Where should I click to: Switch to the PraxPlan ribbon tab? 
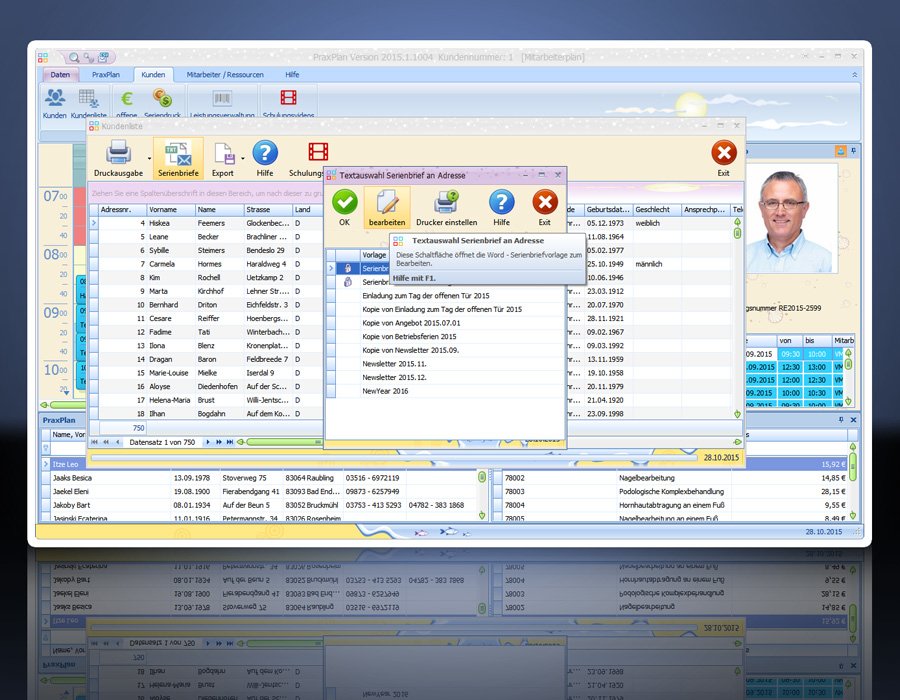[x=106, y=75]
